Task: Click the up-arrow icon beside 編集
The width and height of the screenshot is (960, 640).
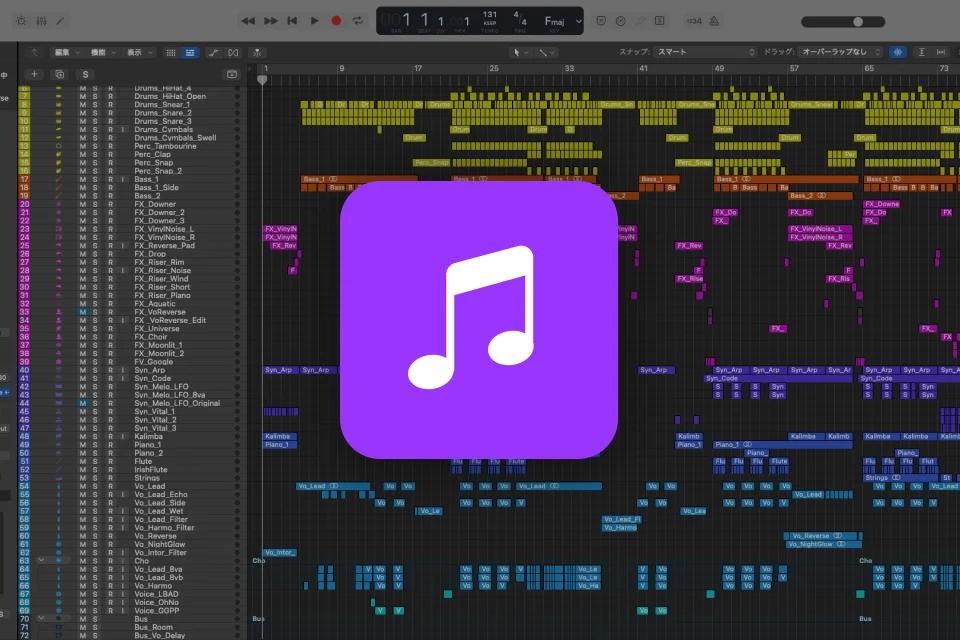Action: coord(34,53)
